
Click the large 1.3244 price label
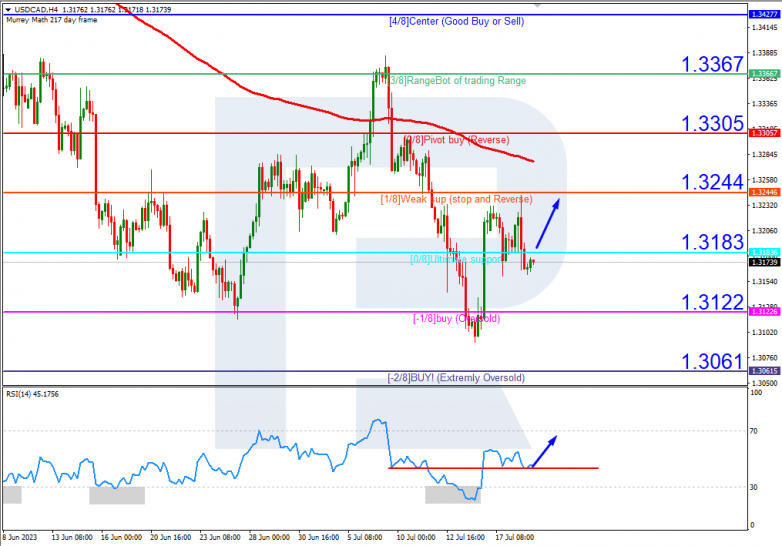click(712, 182)
